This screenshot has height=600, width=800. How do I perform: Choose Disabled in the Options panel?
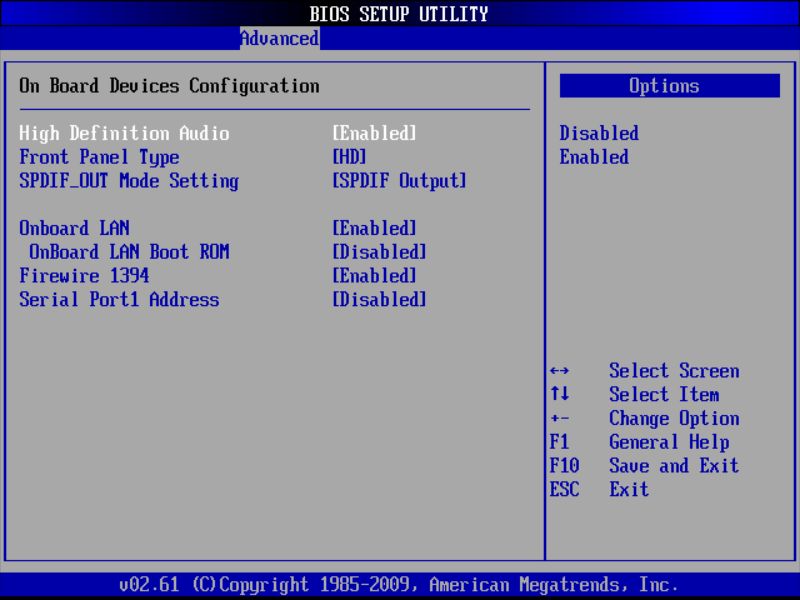click(x=598, y=133)
